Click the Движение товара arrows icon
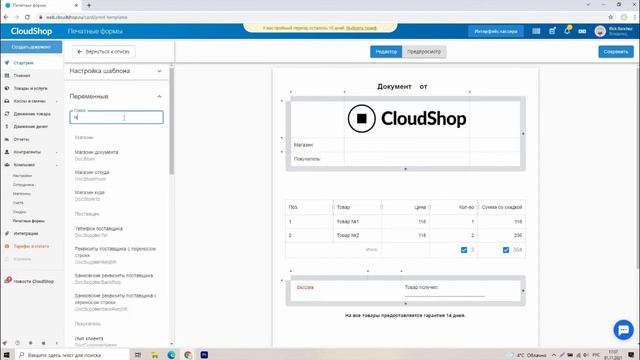640x360 pixels. coord(7,114)
